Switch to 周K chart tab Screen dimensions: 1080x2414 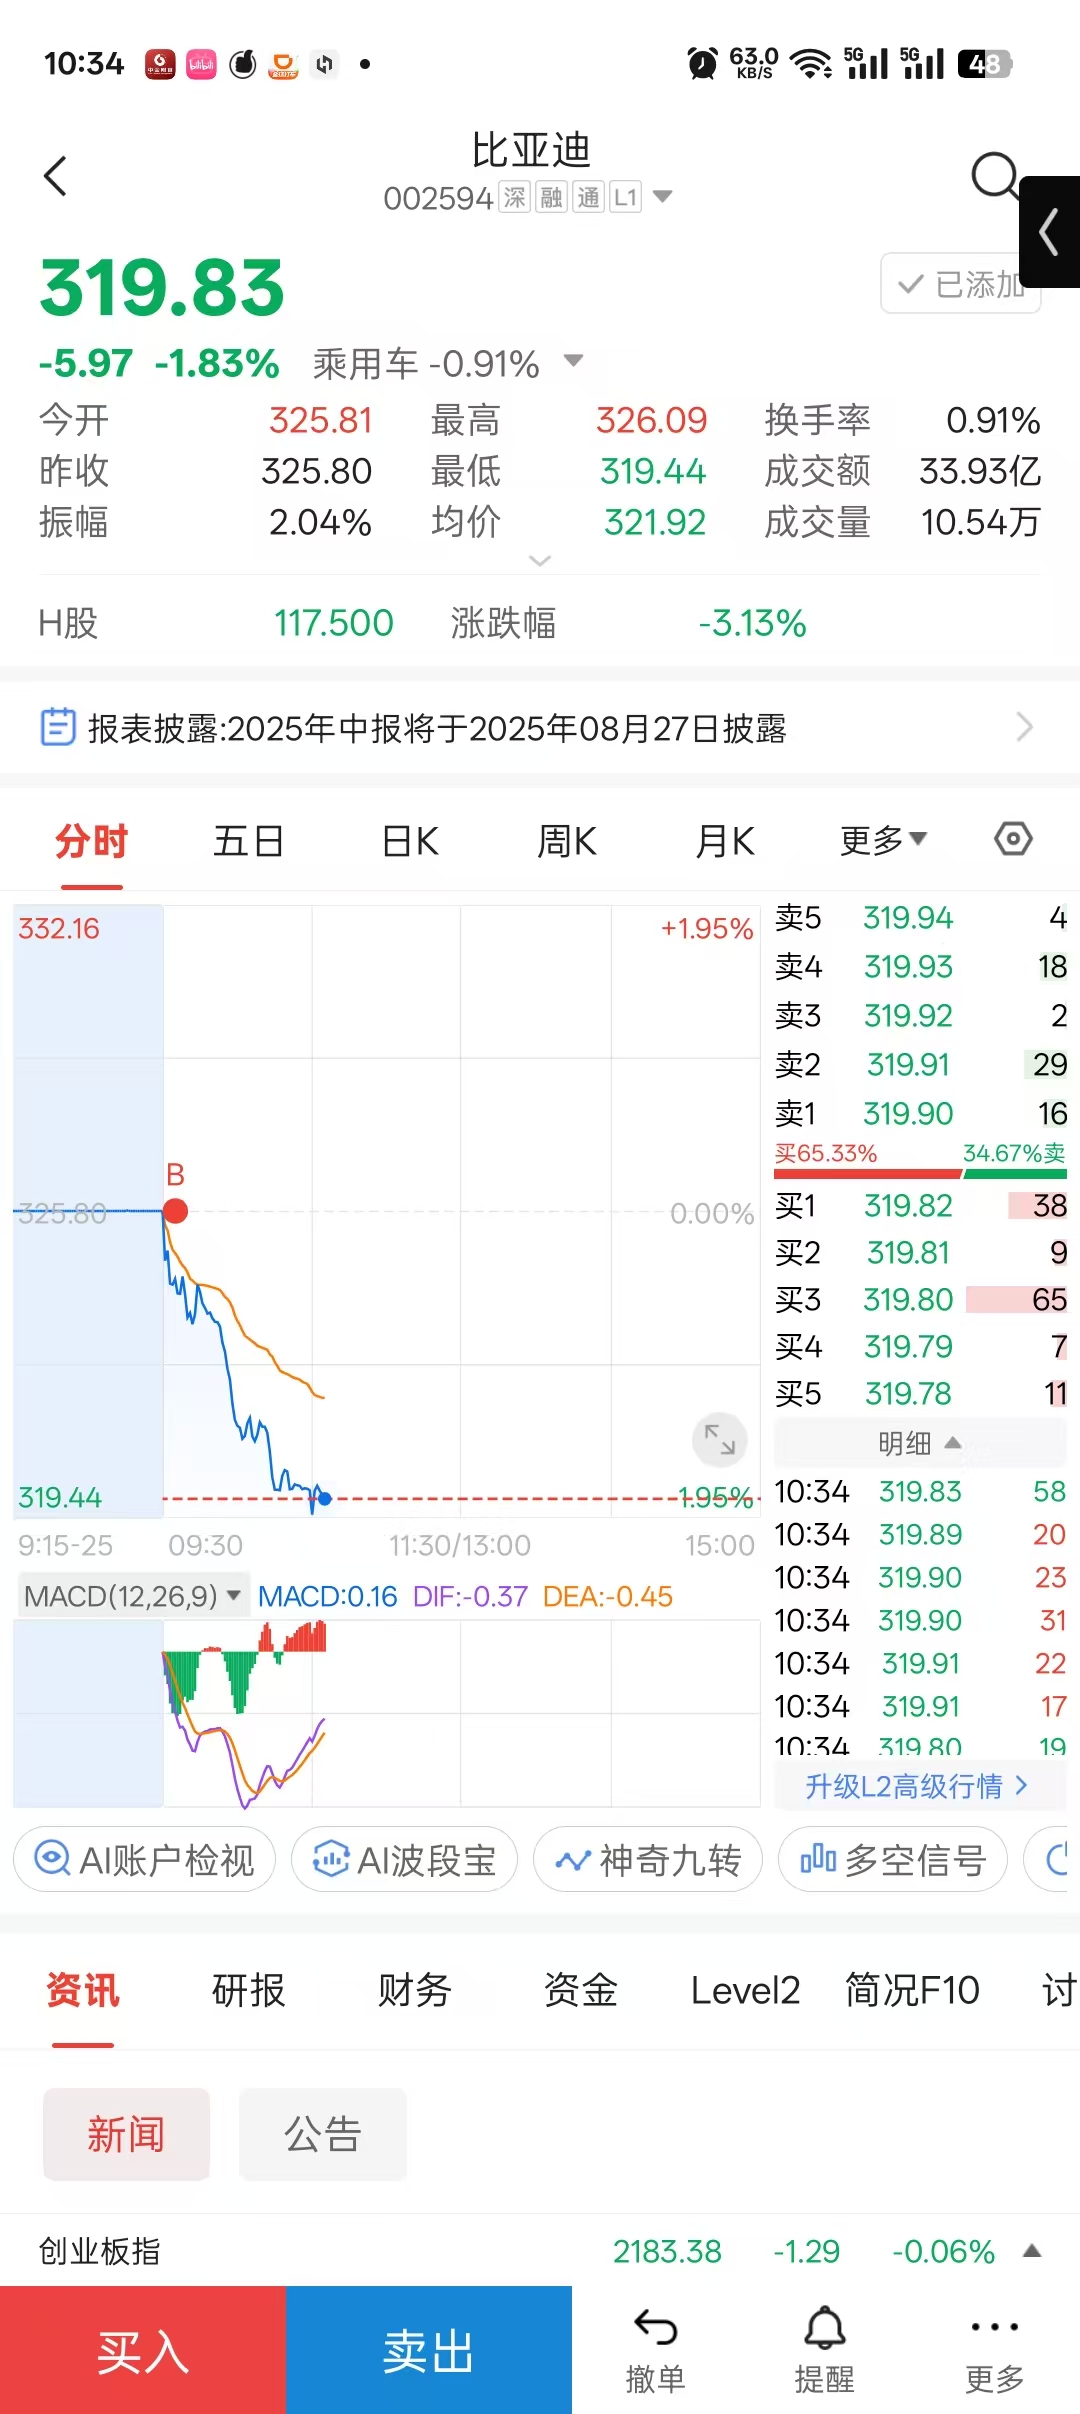pyautogui.click(x=567, y=841)
